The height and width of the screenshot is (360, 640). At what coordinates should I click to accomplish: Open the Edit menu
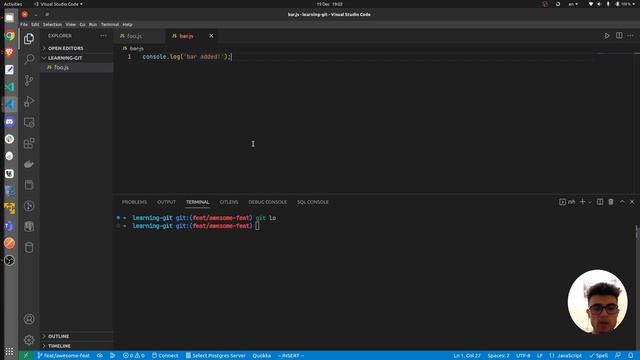point(35,24)
